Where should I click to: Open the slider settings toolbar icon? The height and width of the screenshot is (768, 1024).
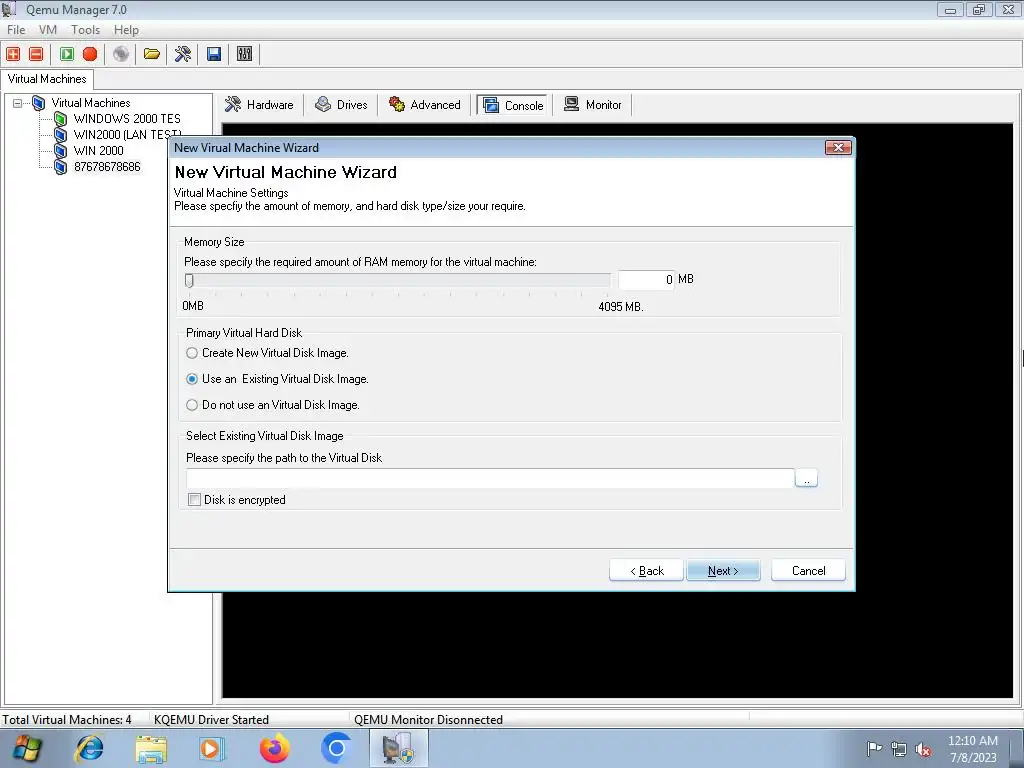[x=244, y=54]
